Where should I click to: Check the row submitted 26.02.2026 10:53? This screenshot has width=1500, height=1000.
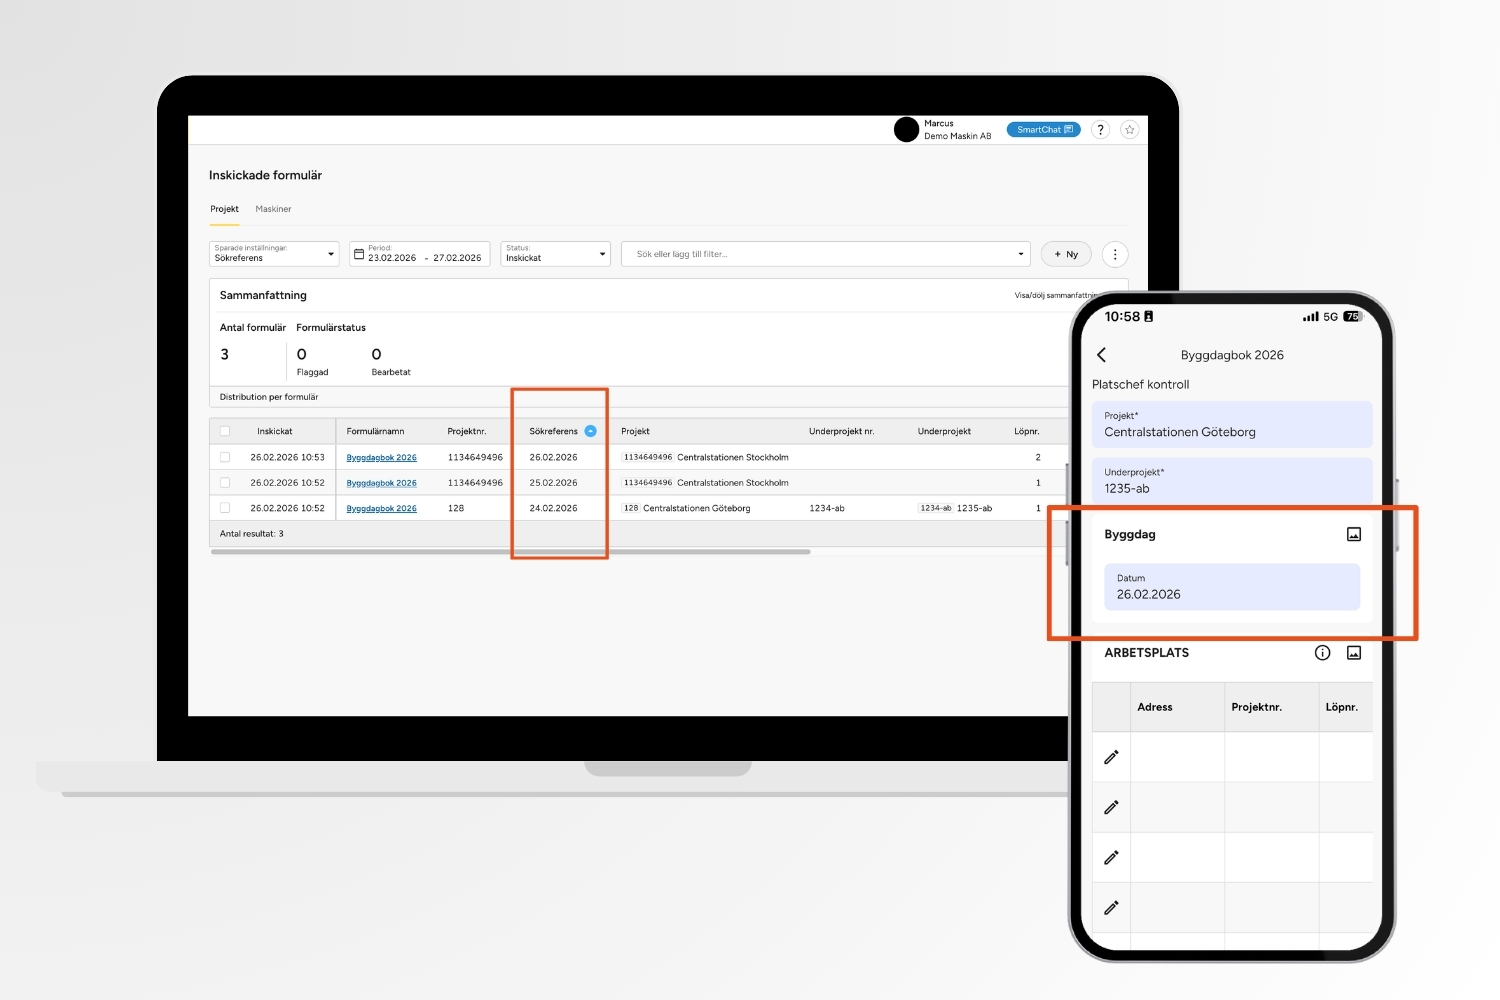click(225, 457)
